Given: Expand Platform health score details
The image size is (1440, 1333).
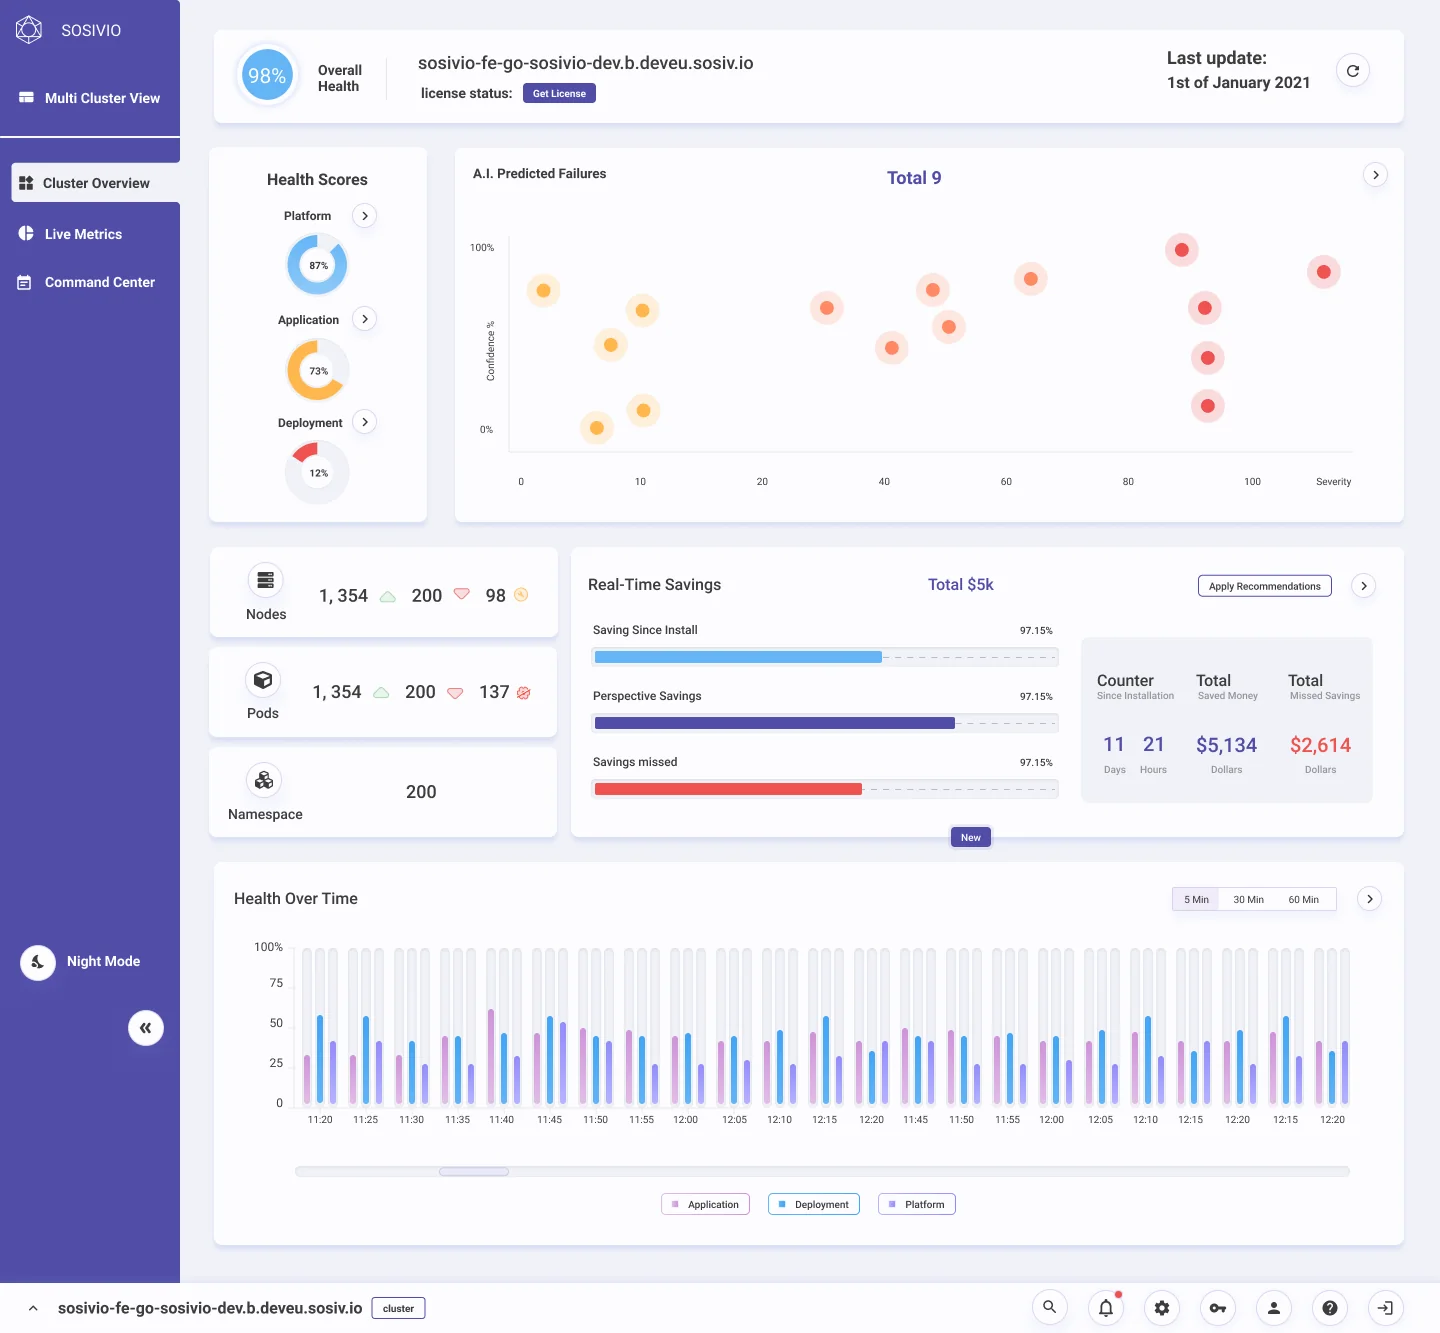Looking at the screenshot, I should pyautogui.click(x=365, y=216).
